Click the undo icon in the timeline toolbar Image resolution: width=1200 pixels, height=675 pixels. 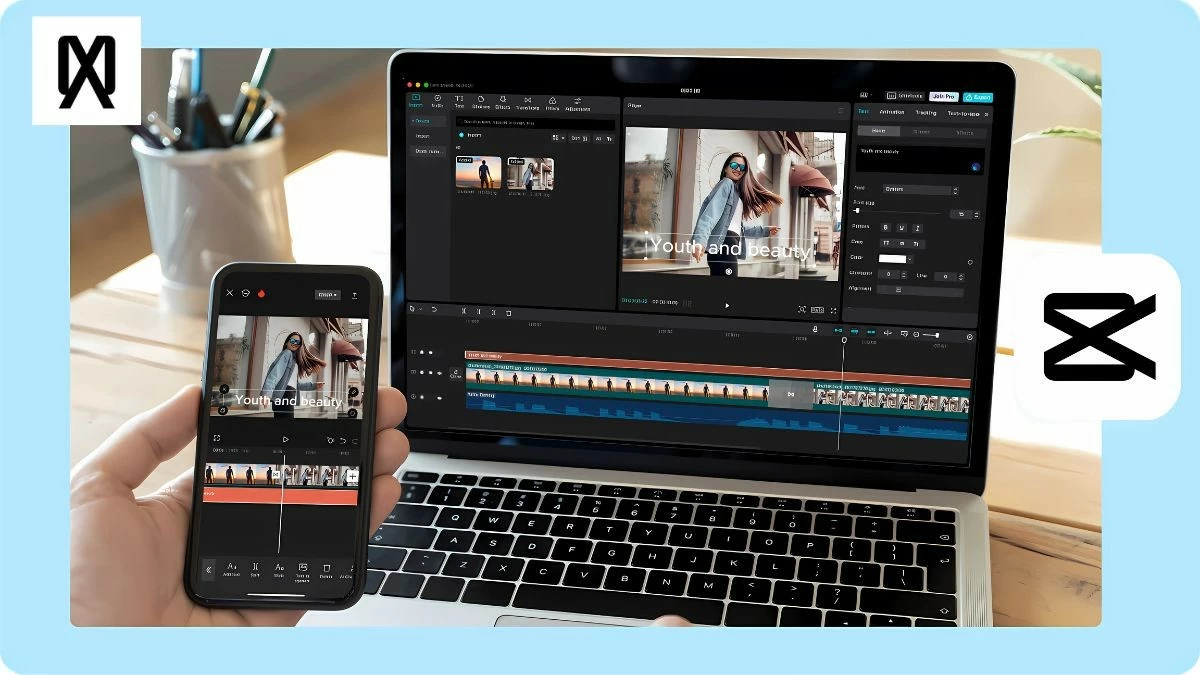click(434, 307)
